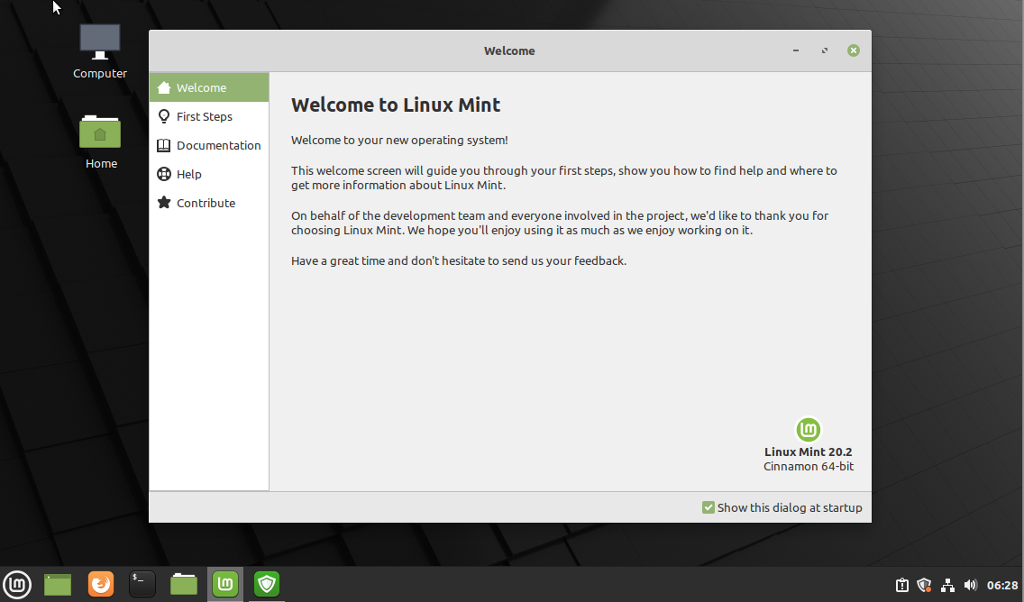Open the Home folder desktop icon
This screenshot has width=1024, height=602.
pos(100,142)
